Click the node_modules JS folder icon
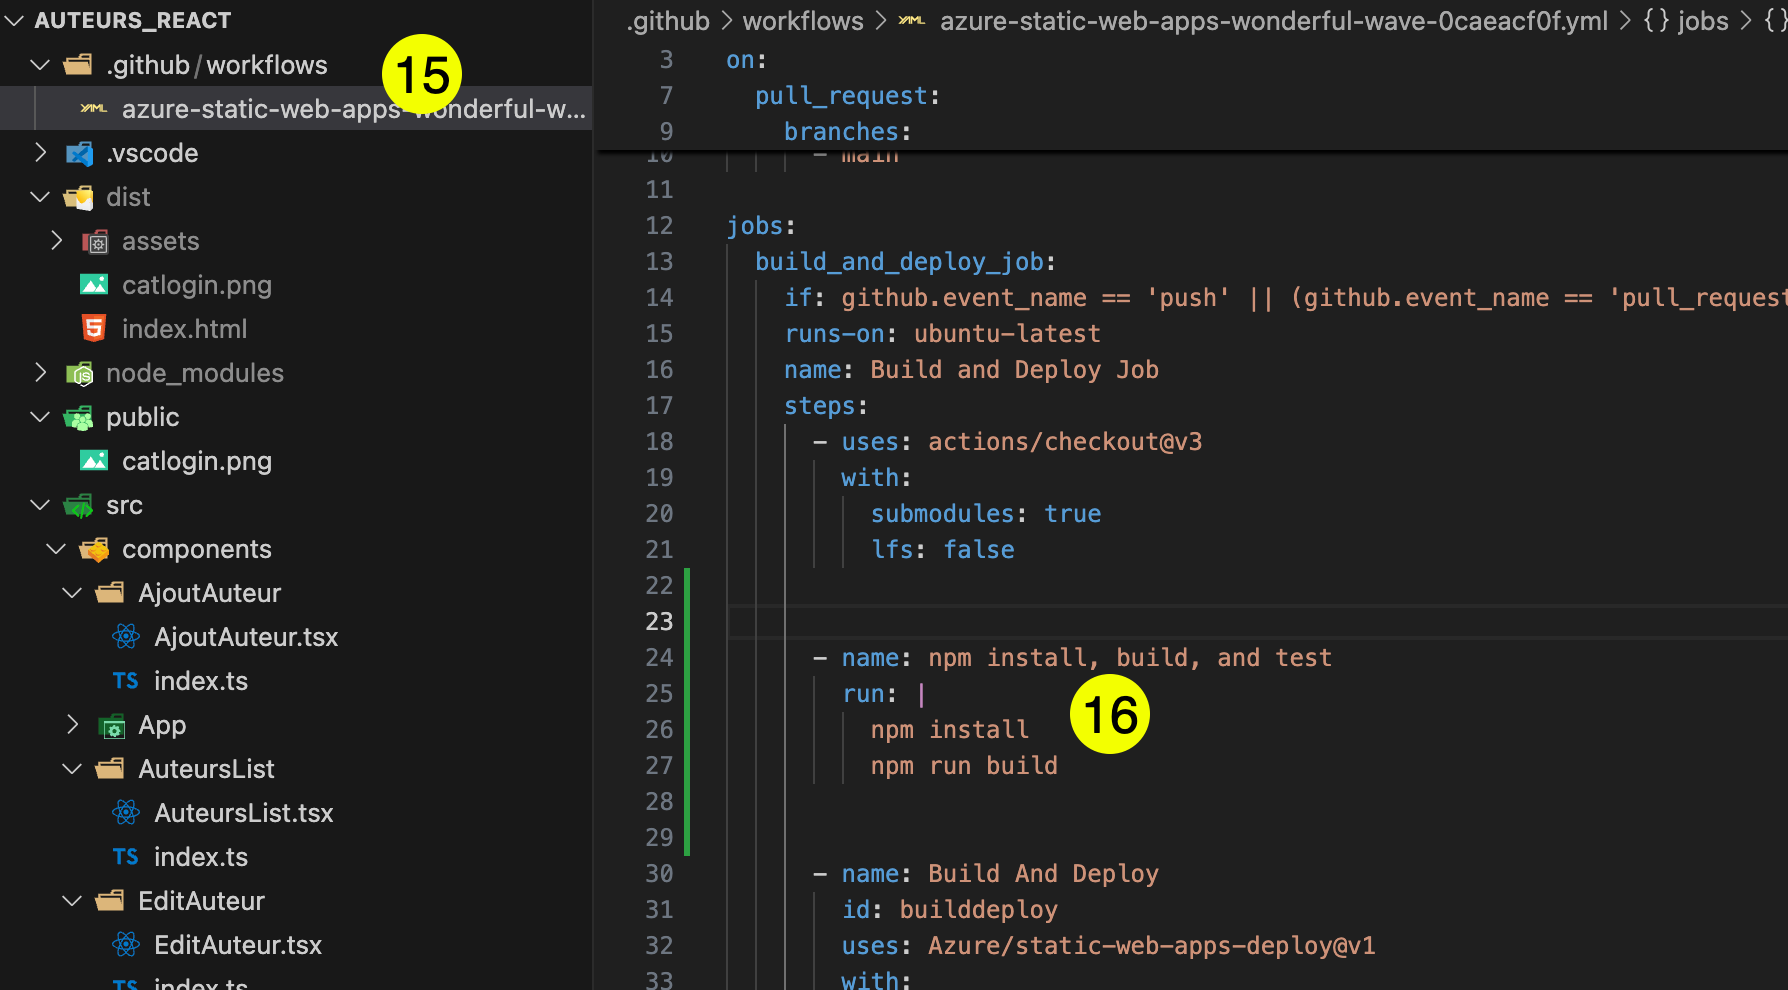 pyautogui.click(x=81, y=372)
